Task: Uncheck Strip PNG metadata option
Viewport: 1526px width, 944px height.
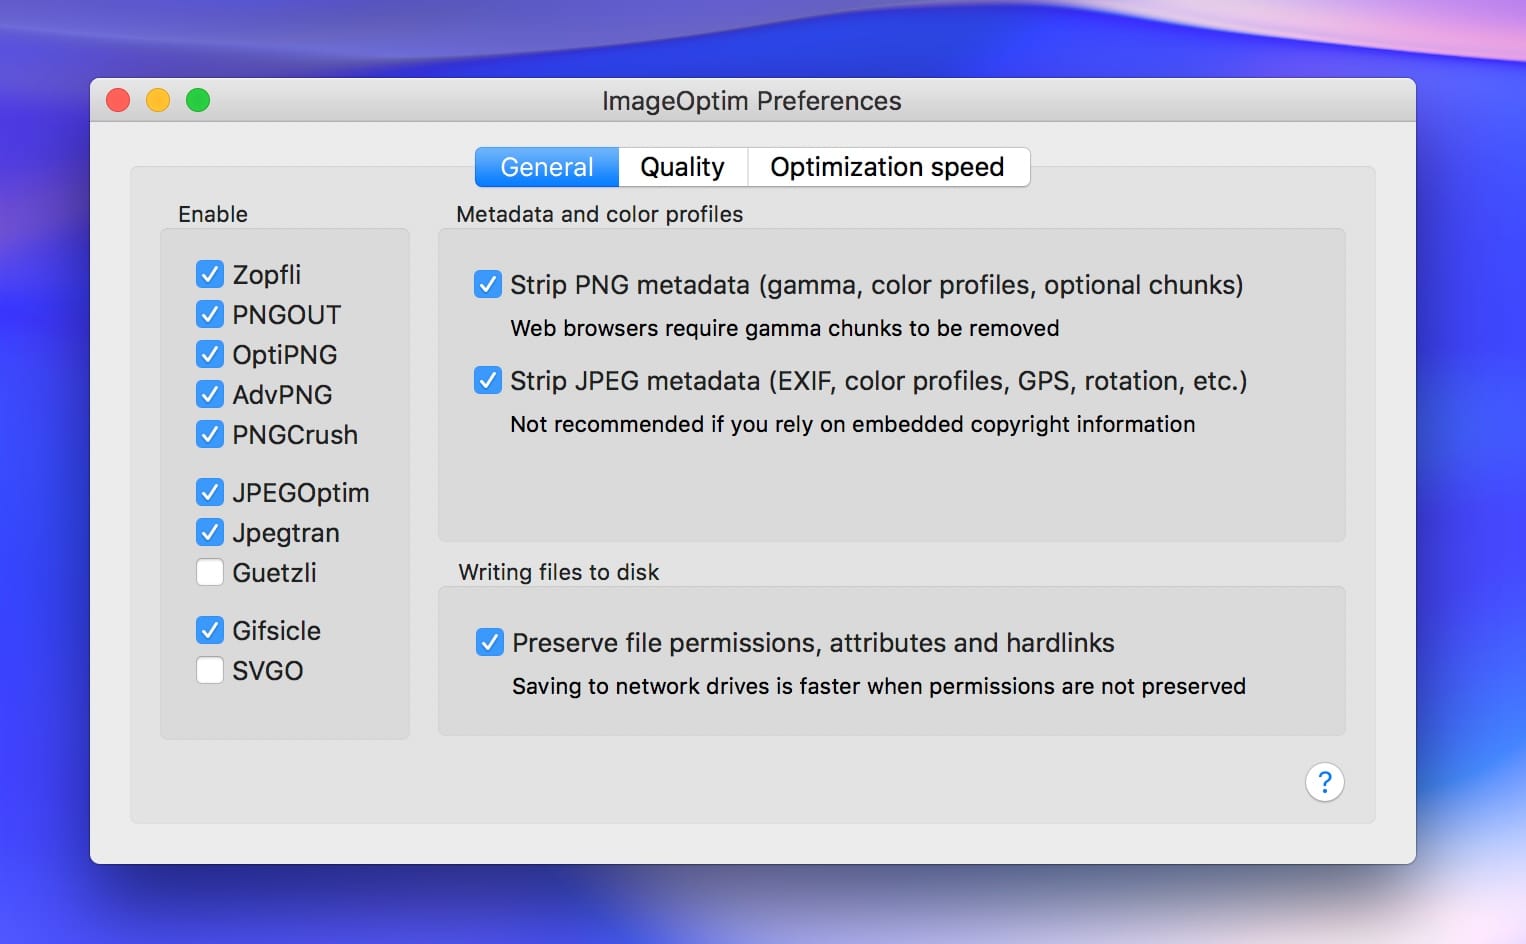Action: tap(488, 284)
